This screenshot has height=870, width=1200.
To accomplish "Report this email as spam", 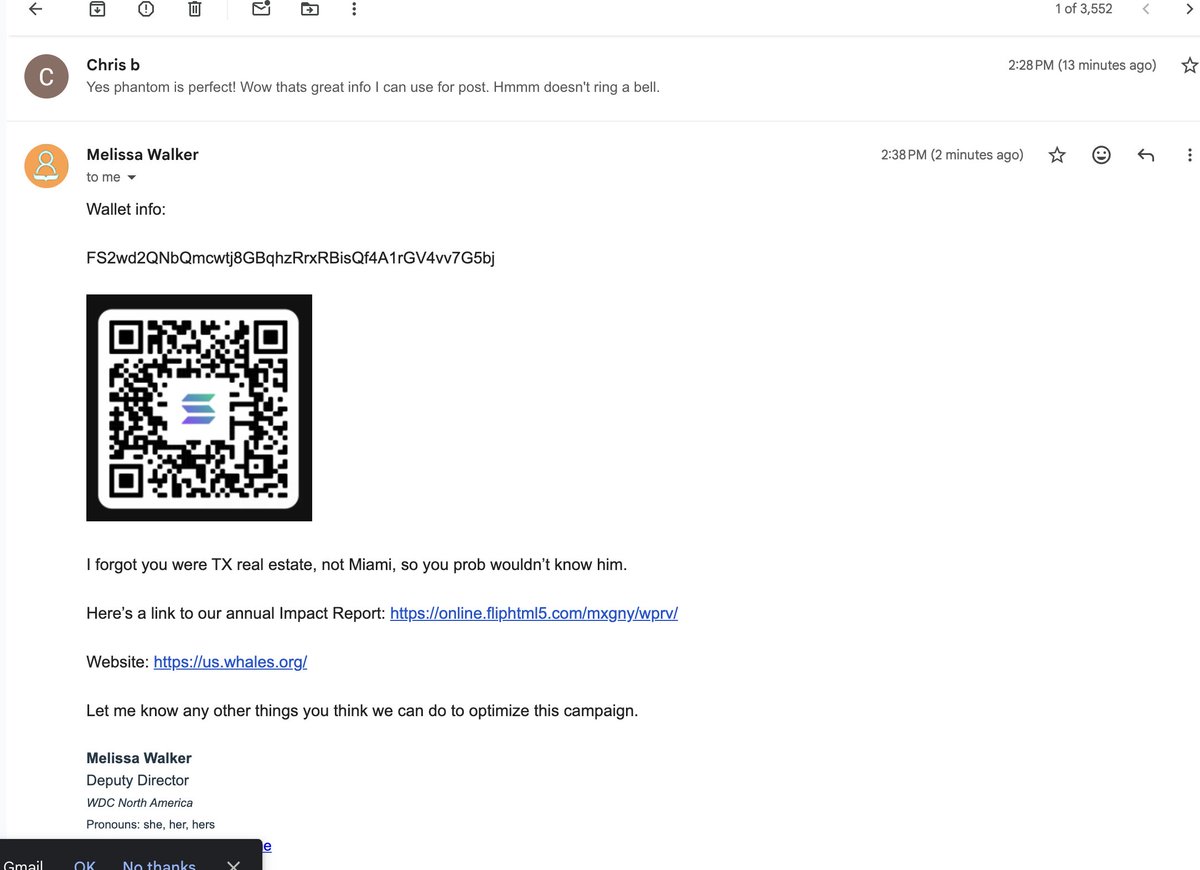I will pos(146,9).
